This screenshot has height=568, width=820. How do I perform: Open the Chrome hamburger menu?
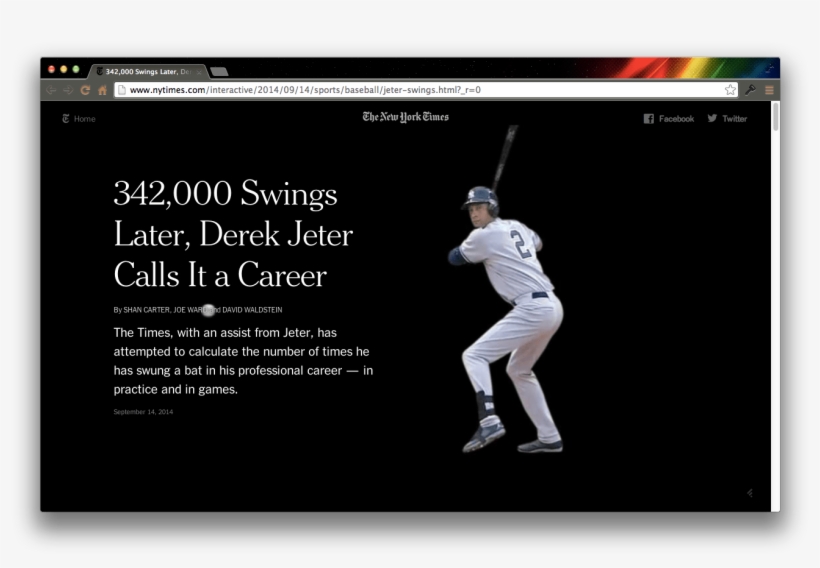point(769,90)
